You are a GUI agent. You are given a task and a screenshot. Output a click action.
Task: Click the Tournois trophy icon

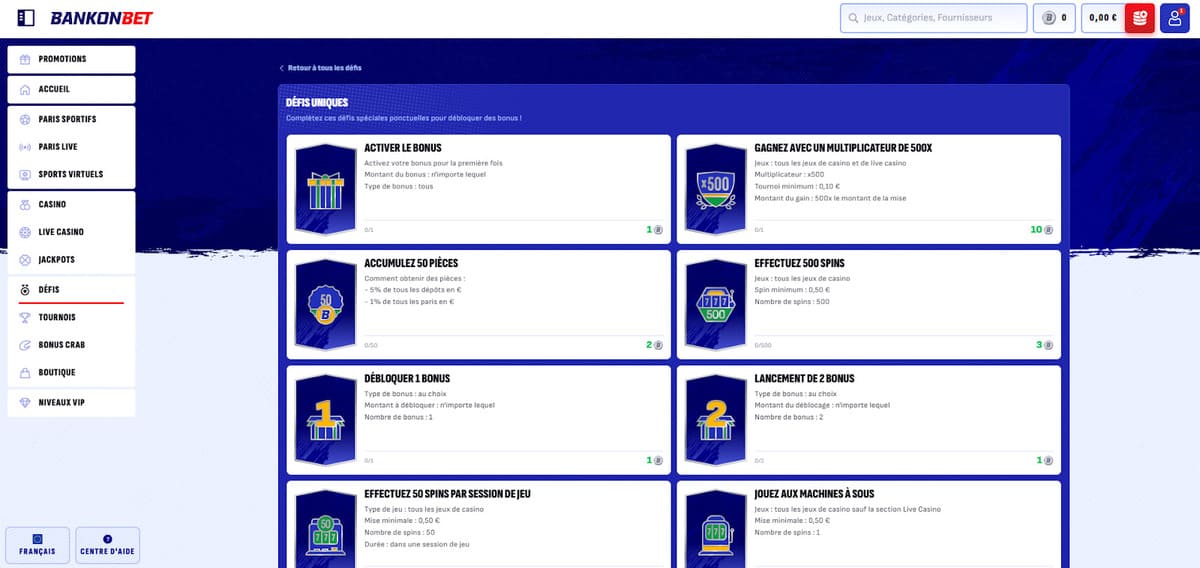25,317
